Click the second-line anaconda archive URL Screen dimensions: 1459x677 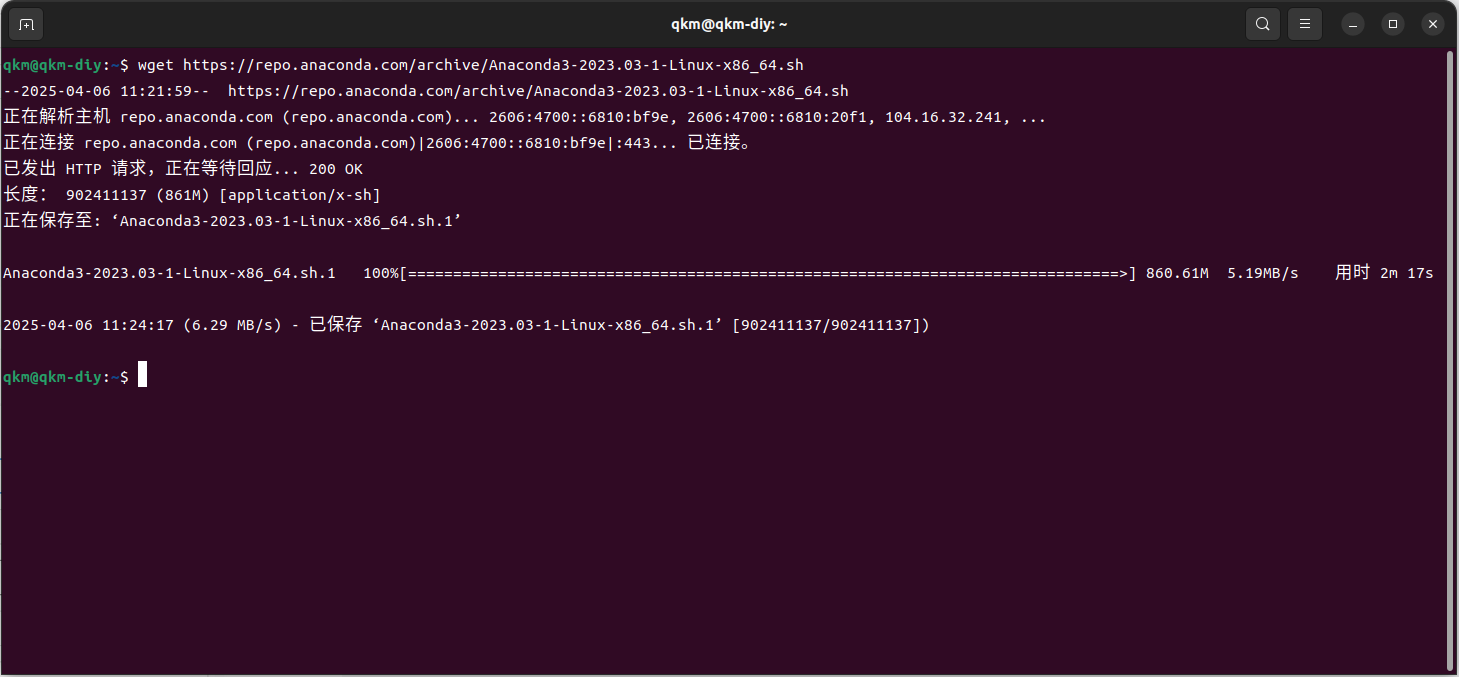tap(538, 91)
